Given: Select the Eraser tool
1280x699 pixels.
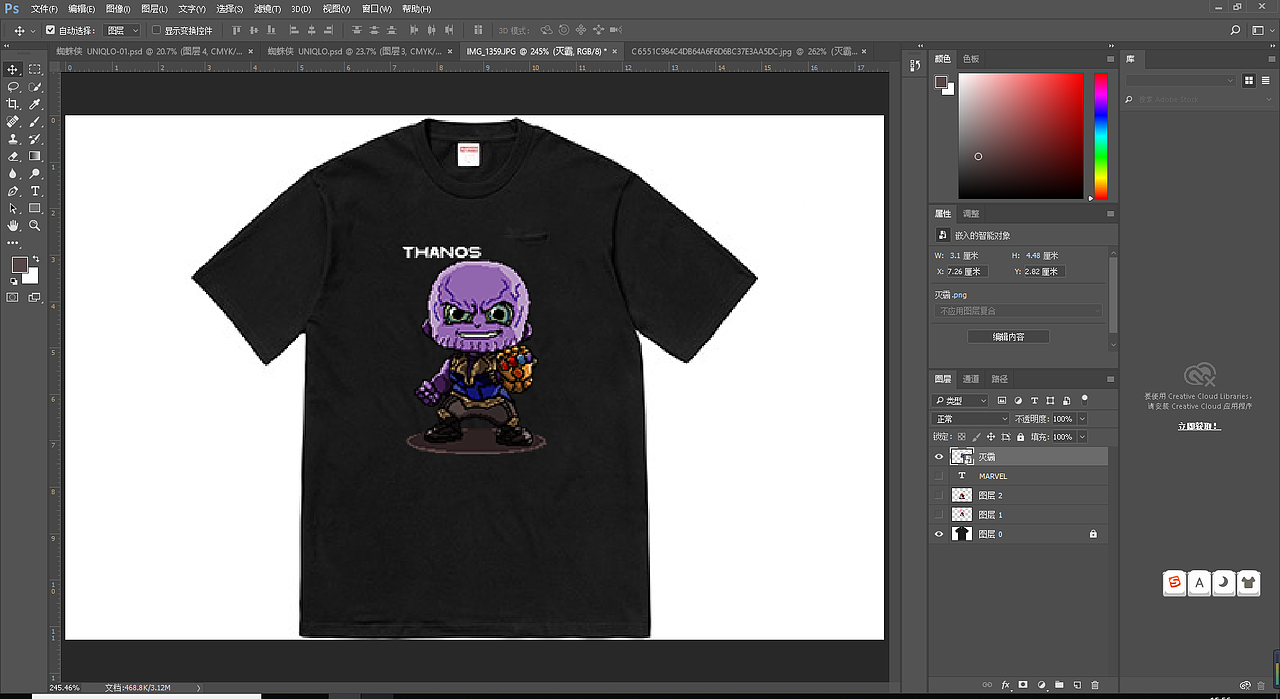Looking at the screenshot, I should [x=13, y=156].
